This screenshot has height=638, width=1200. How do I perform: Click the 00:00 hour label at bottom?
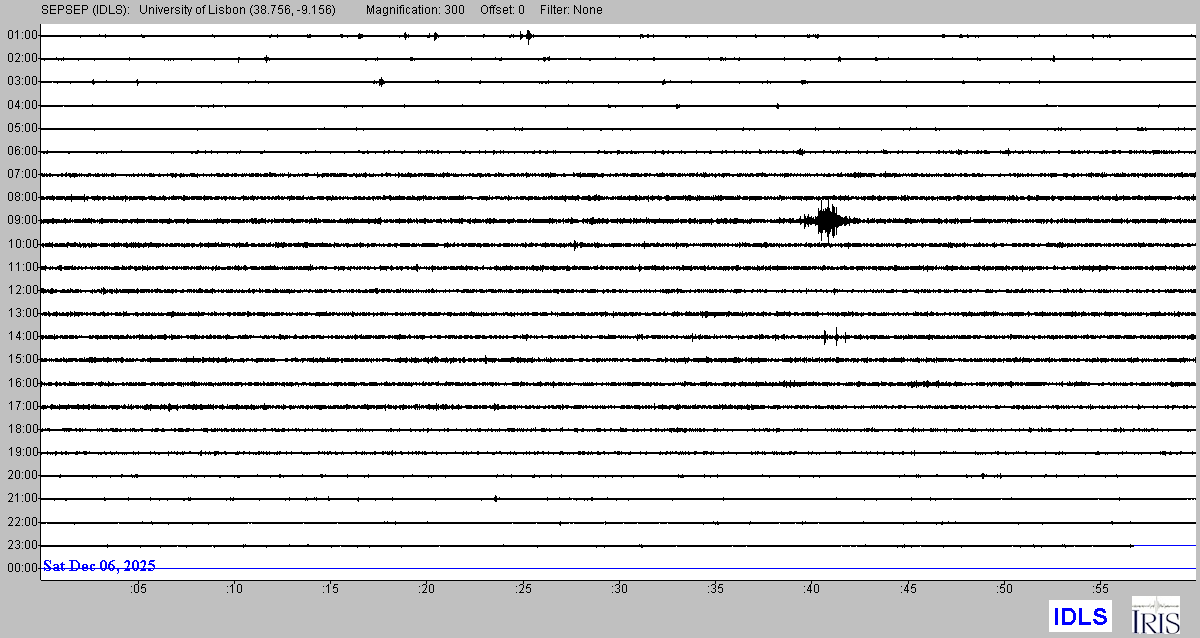pyautogui.click(x=22, y=568)
